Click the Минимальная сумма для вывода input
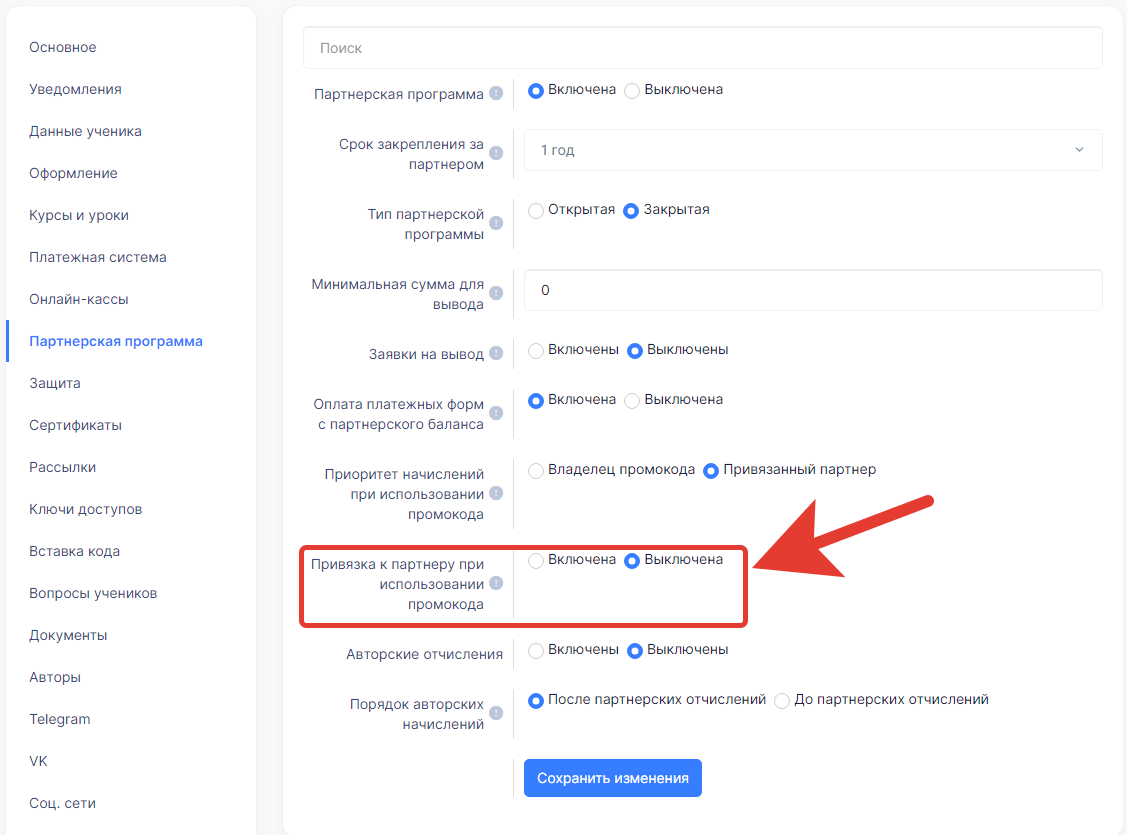Screen dimensions: 1127x835 [x=812, y=290]
